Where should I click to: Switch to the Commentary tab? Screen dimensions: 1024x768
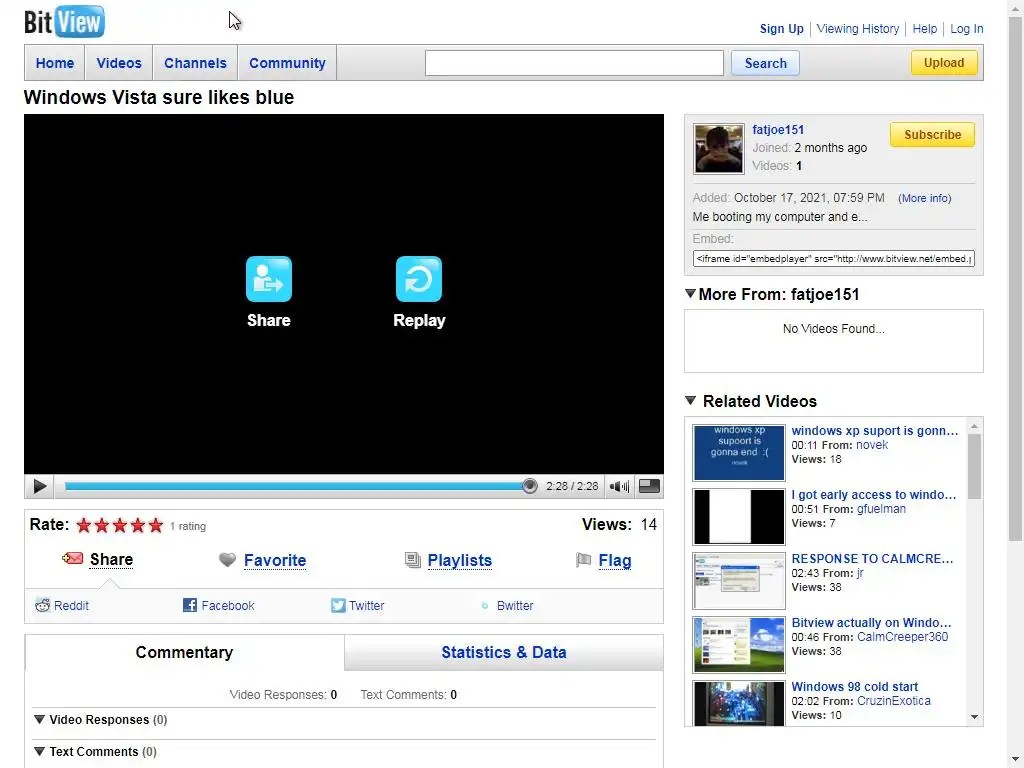click(x=184, y=652)
